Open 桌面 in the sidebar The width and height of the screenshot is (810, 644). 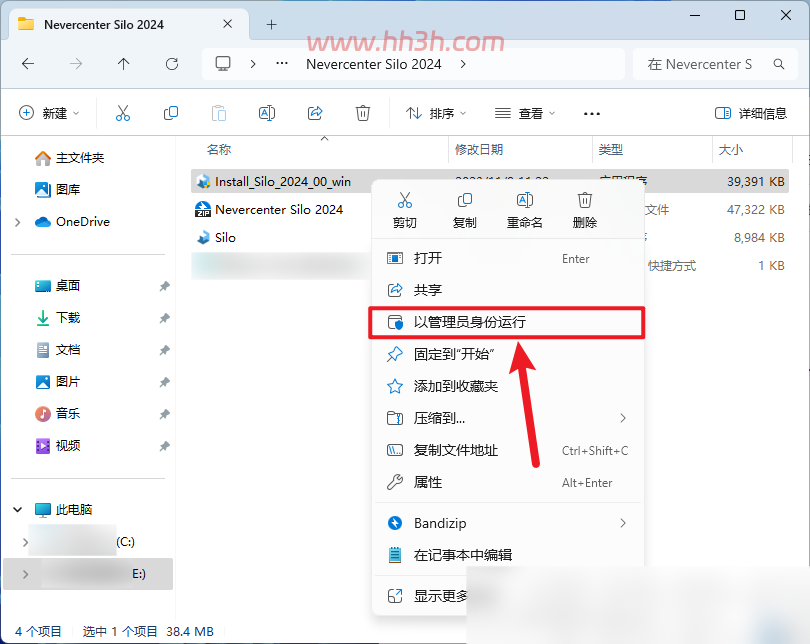pyautogui.click(x=57, y=286)
